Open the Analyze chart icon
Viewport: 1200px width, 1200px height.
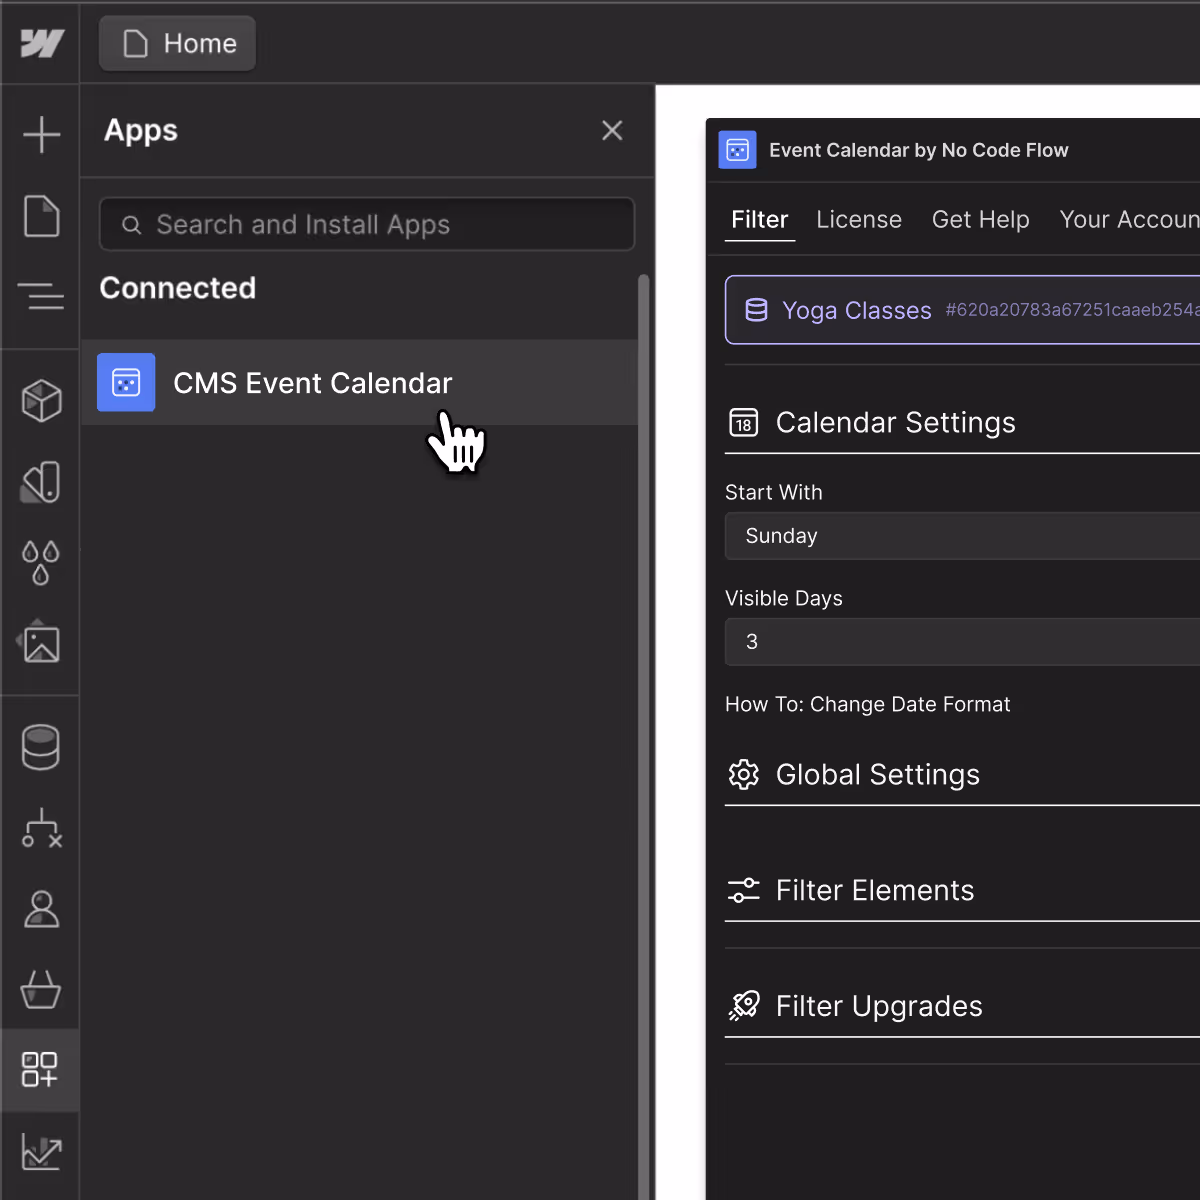click(x=41, y=1152)
